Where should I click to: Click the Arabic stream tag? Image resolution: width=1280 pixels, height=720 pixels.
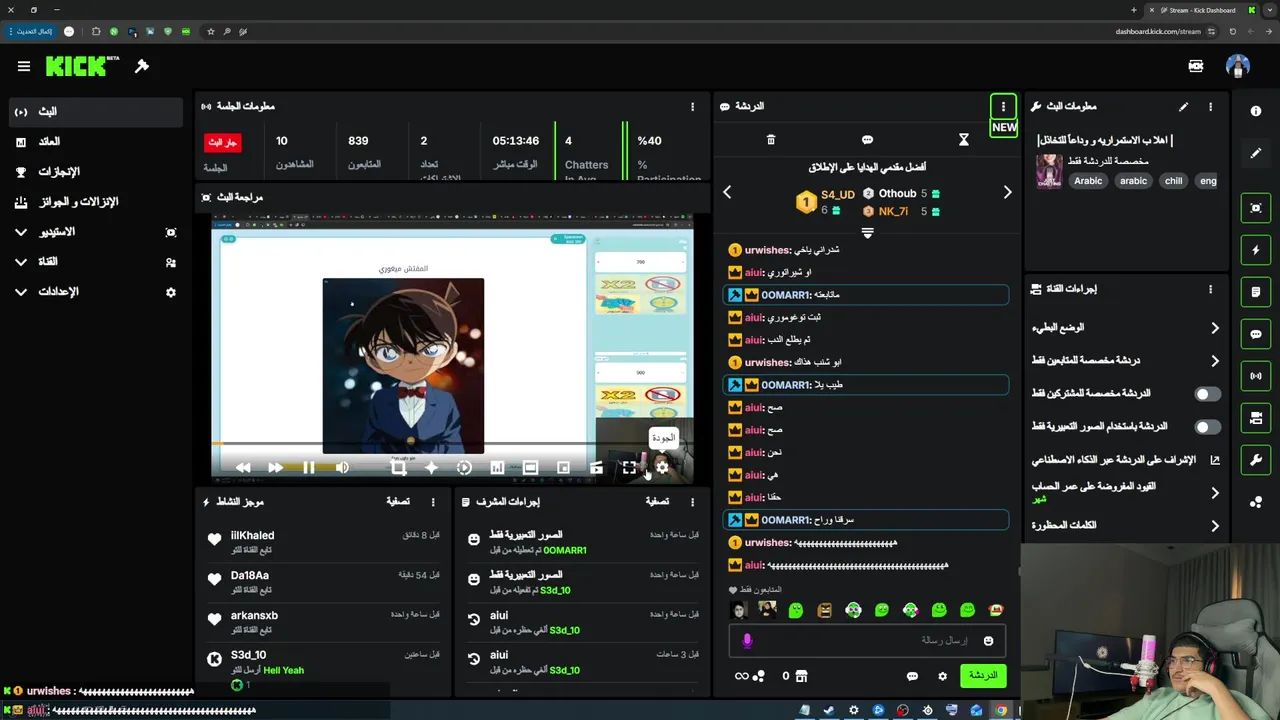(x=1088, y=181)
